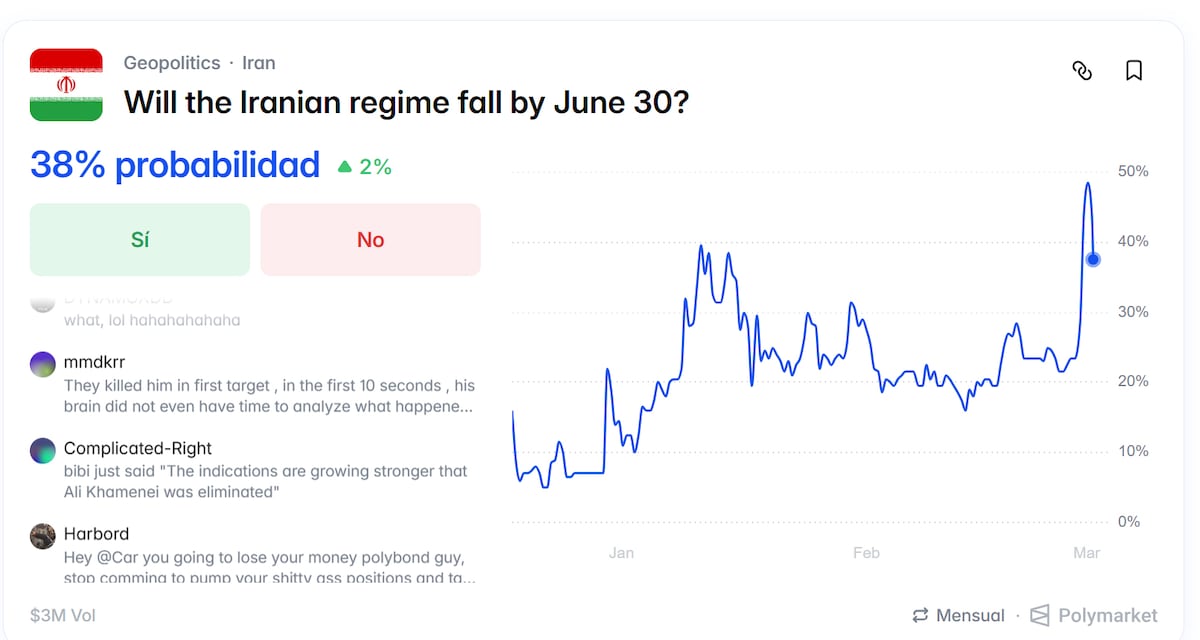Click the Polymarket logo icon
This screenshot has height=640, width=1200.
click(1040, 615)
